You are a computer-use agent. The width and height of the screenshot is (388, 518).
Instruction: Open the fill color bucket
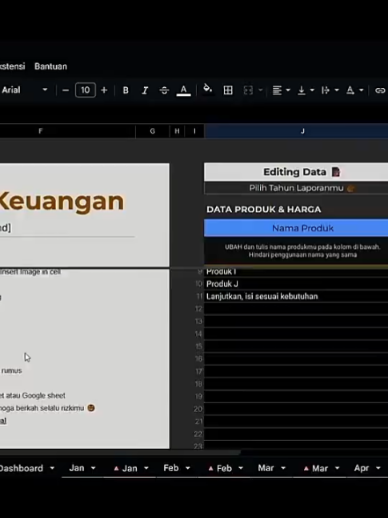click(208, 89)
